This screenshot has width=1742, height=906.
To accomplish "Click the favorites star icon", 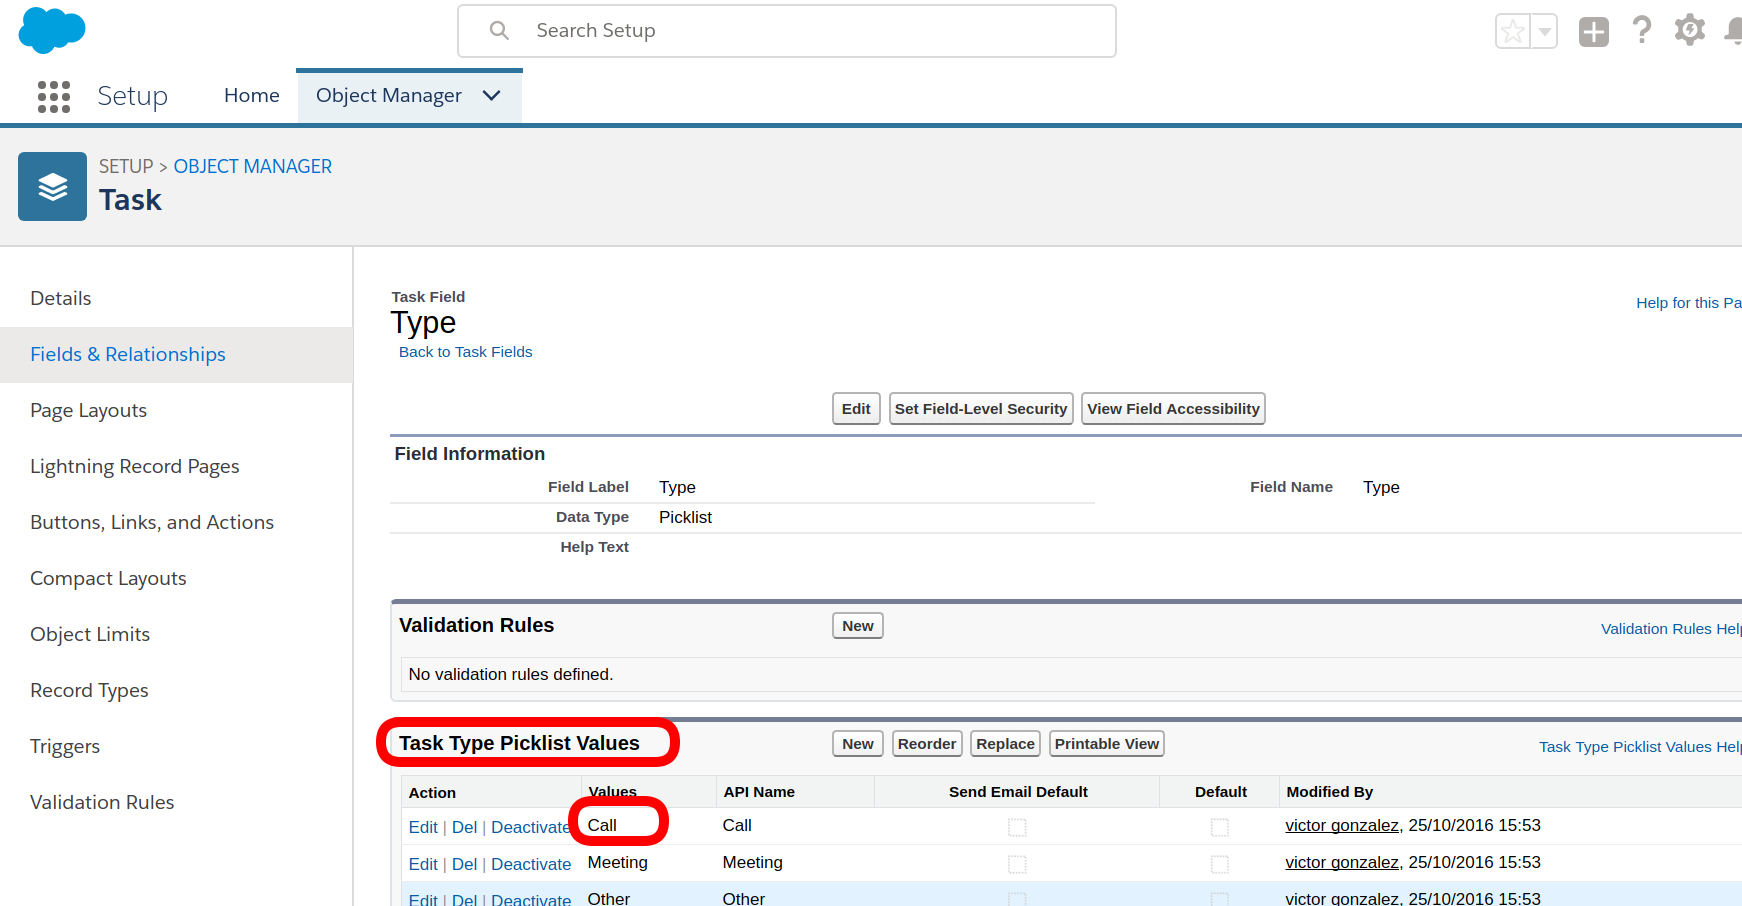I will coord(1513,32).
